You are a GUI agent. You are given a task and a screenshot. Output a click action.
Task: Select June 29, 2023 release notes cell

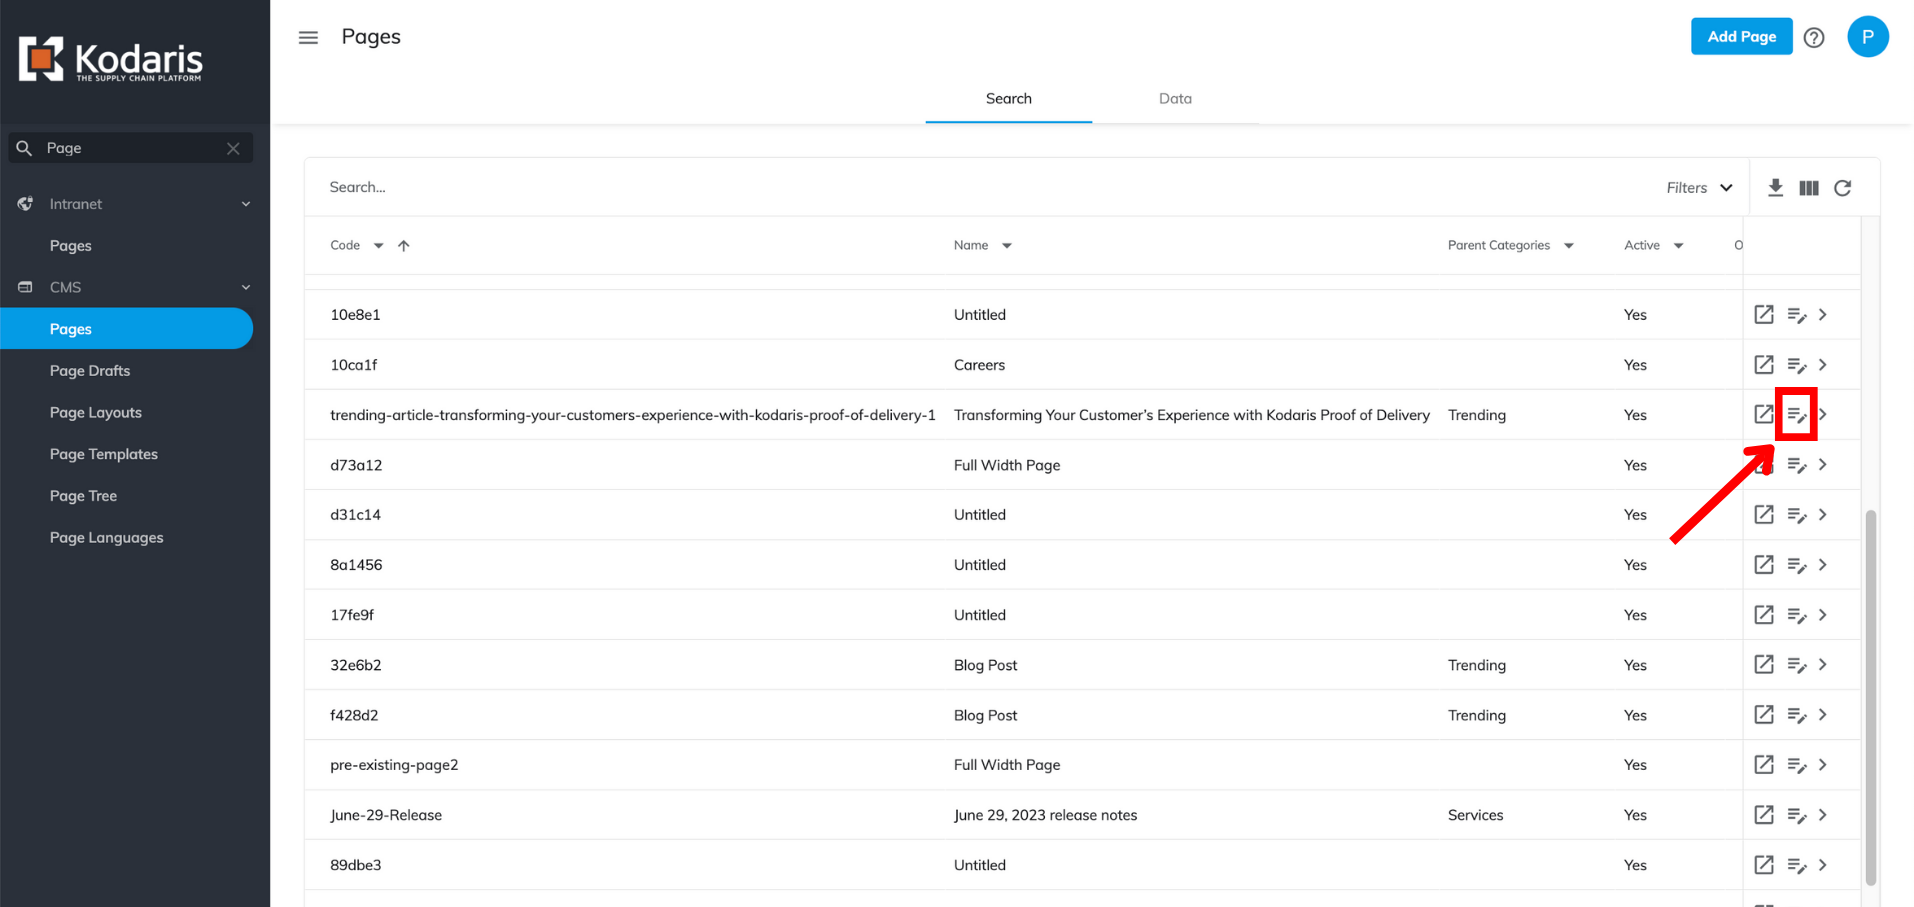pos(1045,815)
